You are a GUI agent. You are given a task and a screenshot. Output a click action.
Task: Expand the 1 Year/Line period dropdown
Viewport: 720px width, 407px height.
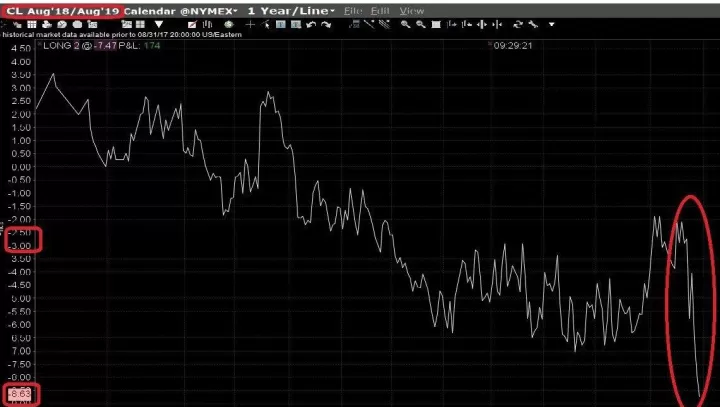coord(291,11)
